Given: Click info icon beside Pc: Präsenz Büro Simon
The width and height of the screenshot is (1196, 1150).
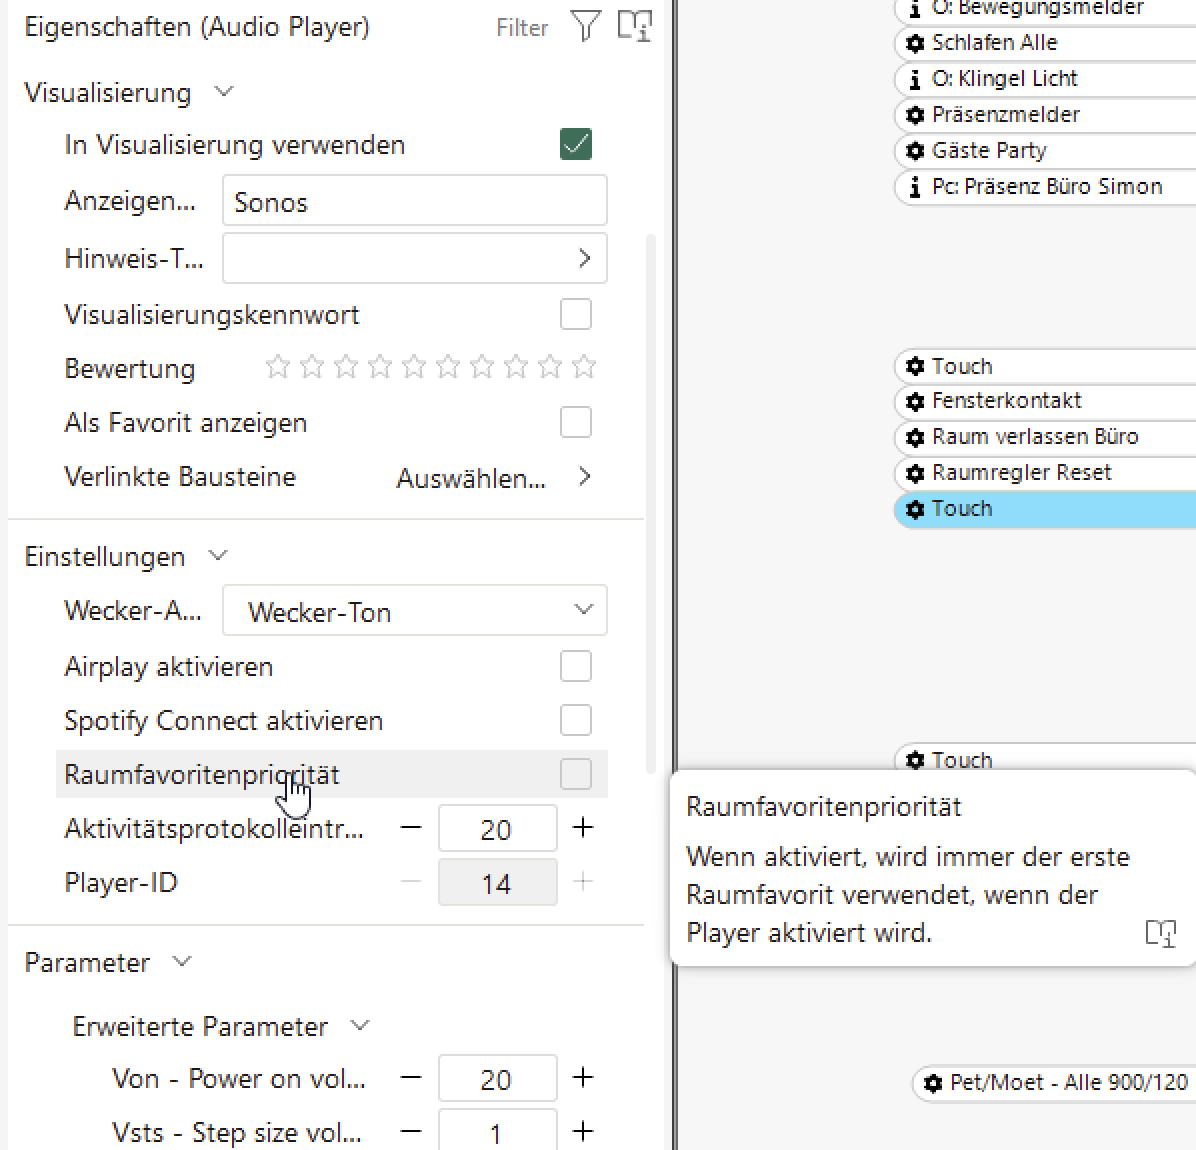Looking at the screenshot, I should coord(915,187).
